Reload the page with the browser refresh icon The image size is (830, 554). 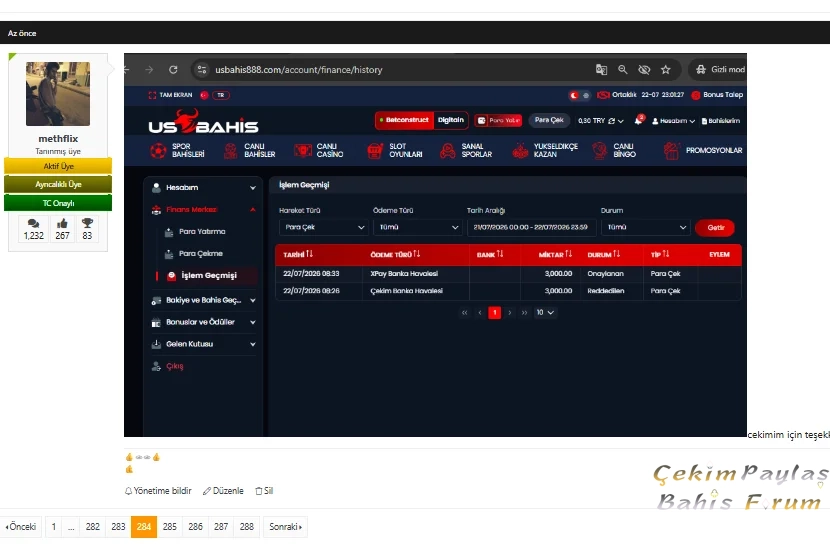[x=173, y=69]
